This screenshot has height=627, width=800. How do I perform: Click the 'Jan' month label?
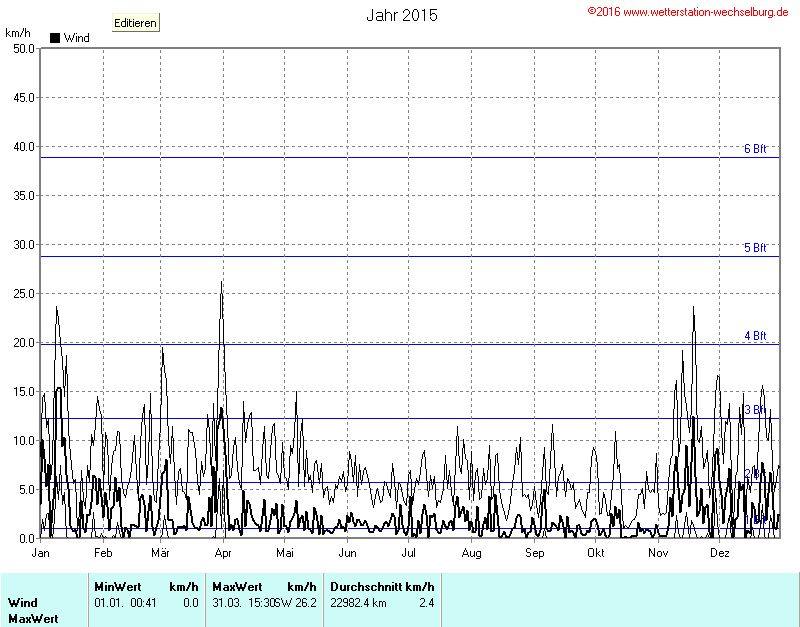pyautogui.click(x=41, y=553)
